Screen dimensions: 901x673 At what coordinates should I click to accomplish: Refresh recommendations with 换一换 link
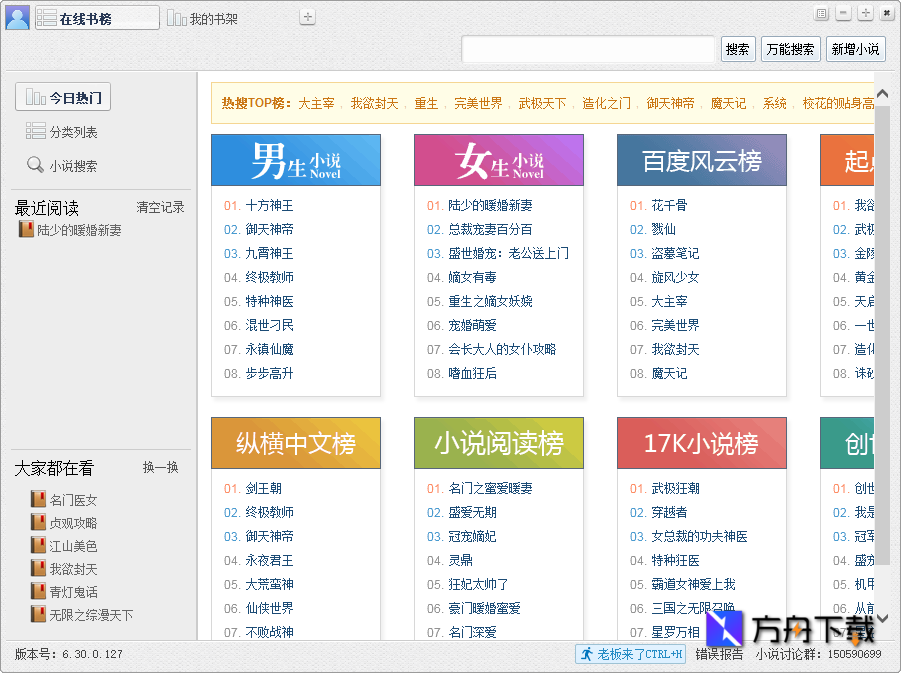click(x=160, y=466)
